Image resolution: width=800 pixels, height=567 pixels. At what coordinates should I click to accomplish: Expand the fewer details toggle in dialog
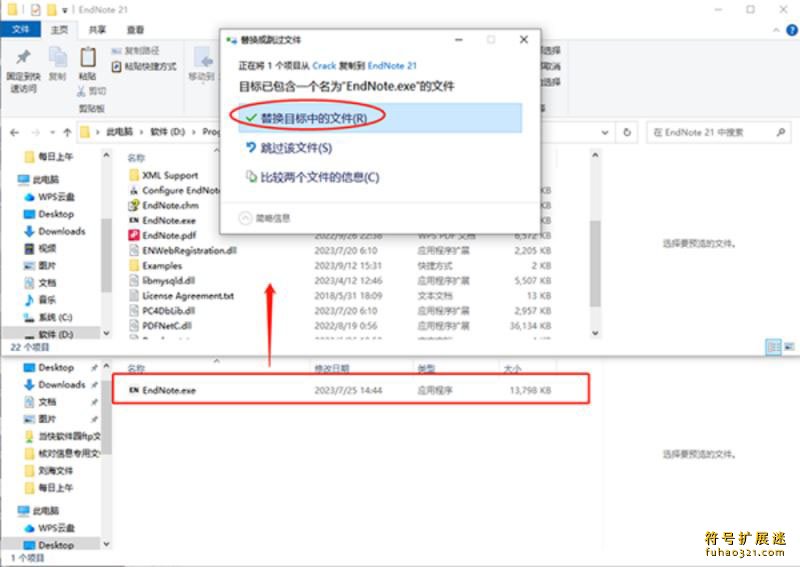click(x=264, y=218)
